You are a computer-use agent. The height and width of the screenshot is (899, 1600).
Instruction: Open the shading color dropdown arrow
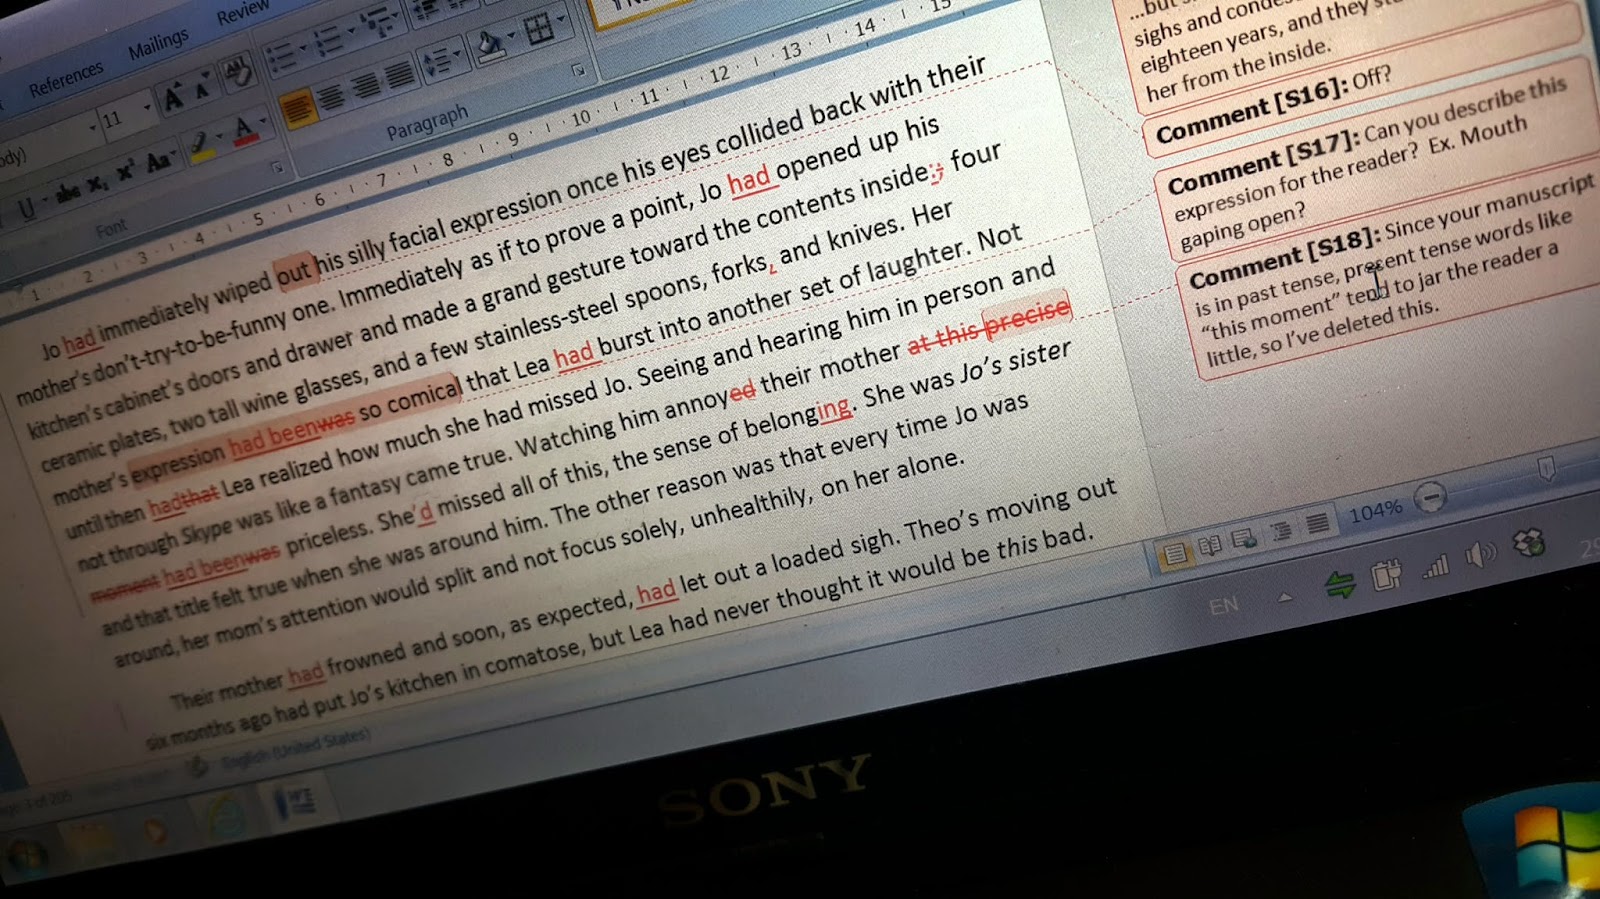pos(512,35)
